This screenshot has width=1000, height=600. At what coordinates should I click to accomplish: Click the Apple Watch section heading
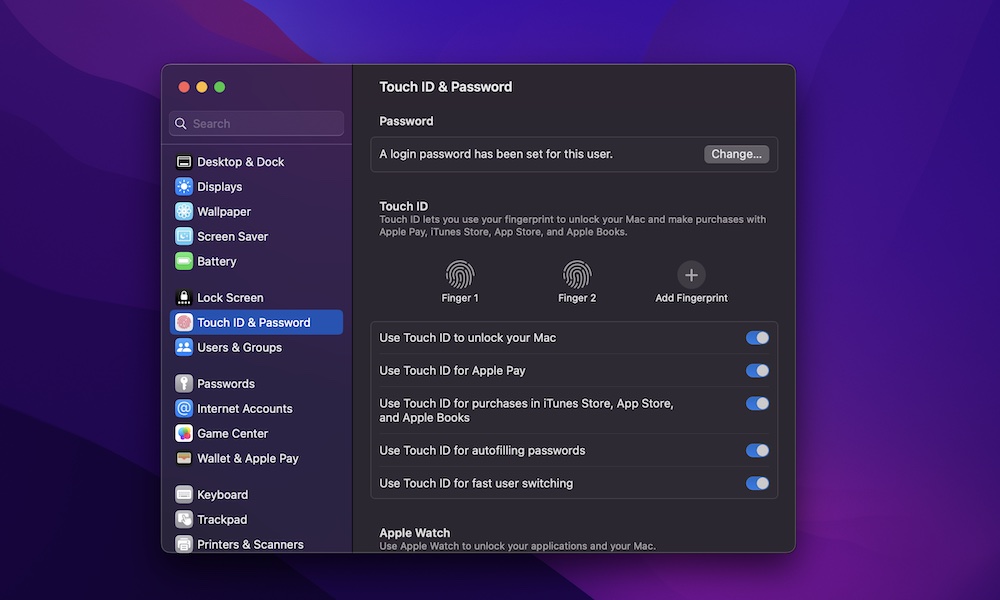(x=415, y=533)
